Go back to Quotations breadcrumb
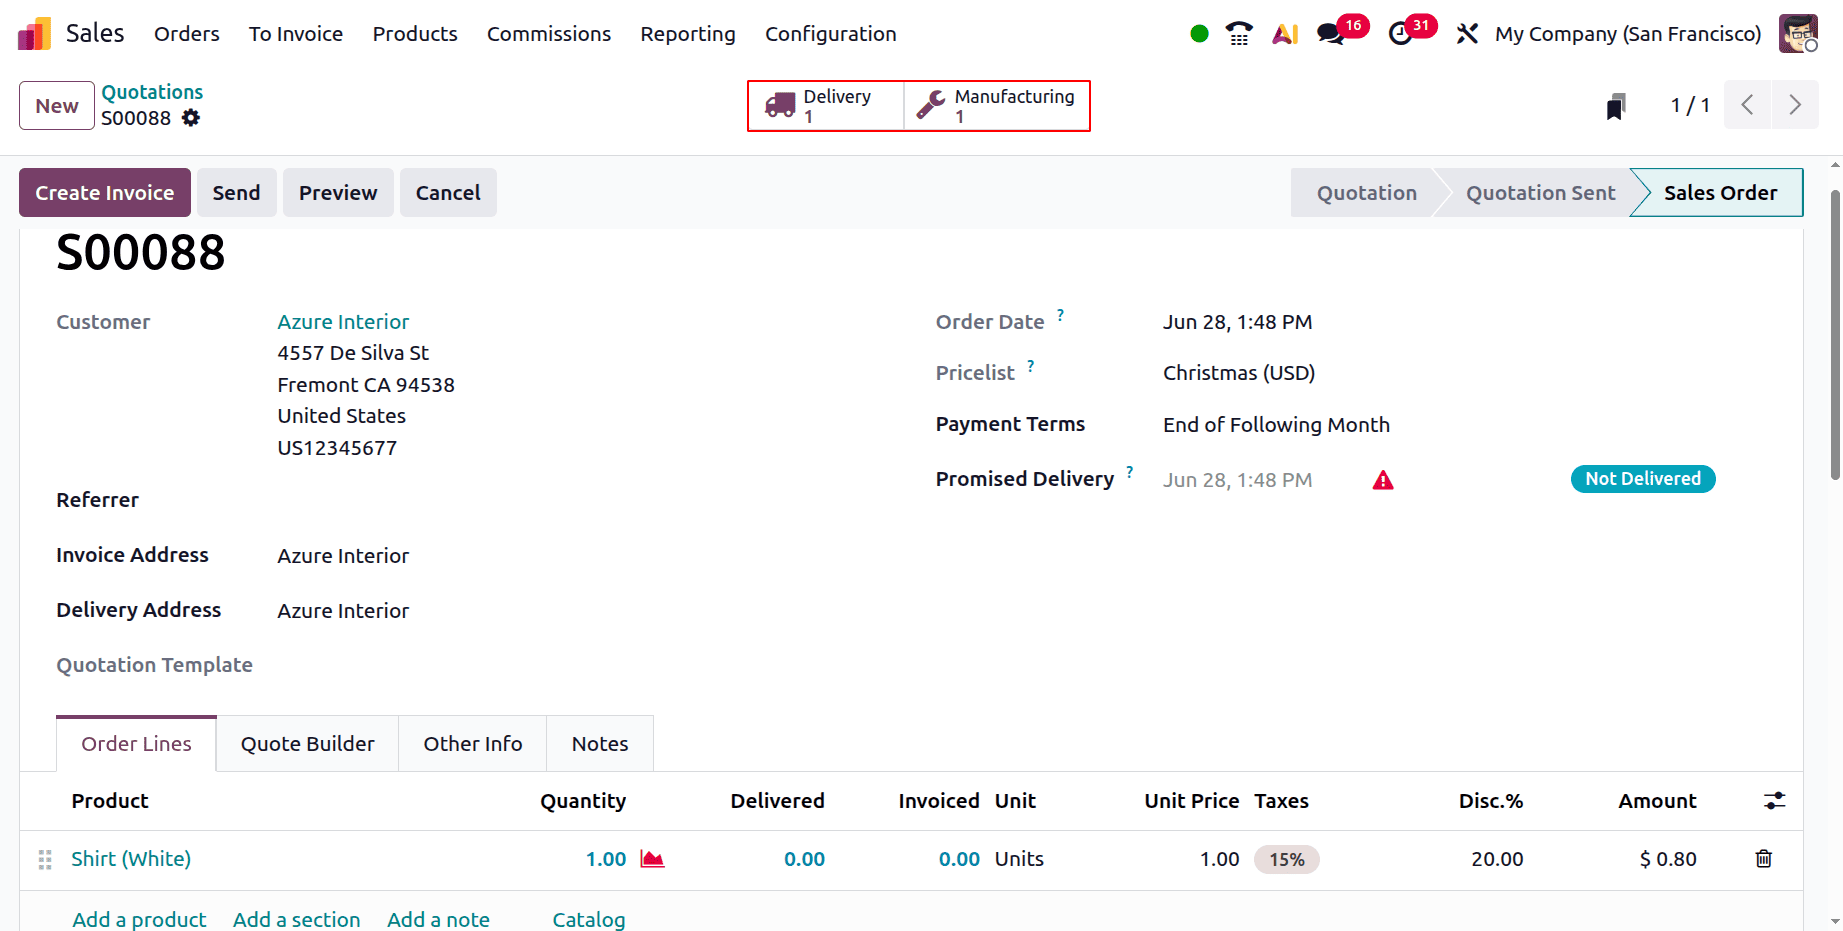The width and height of the screenshot is (1843, 931). (152, 92)
